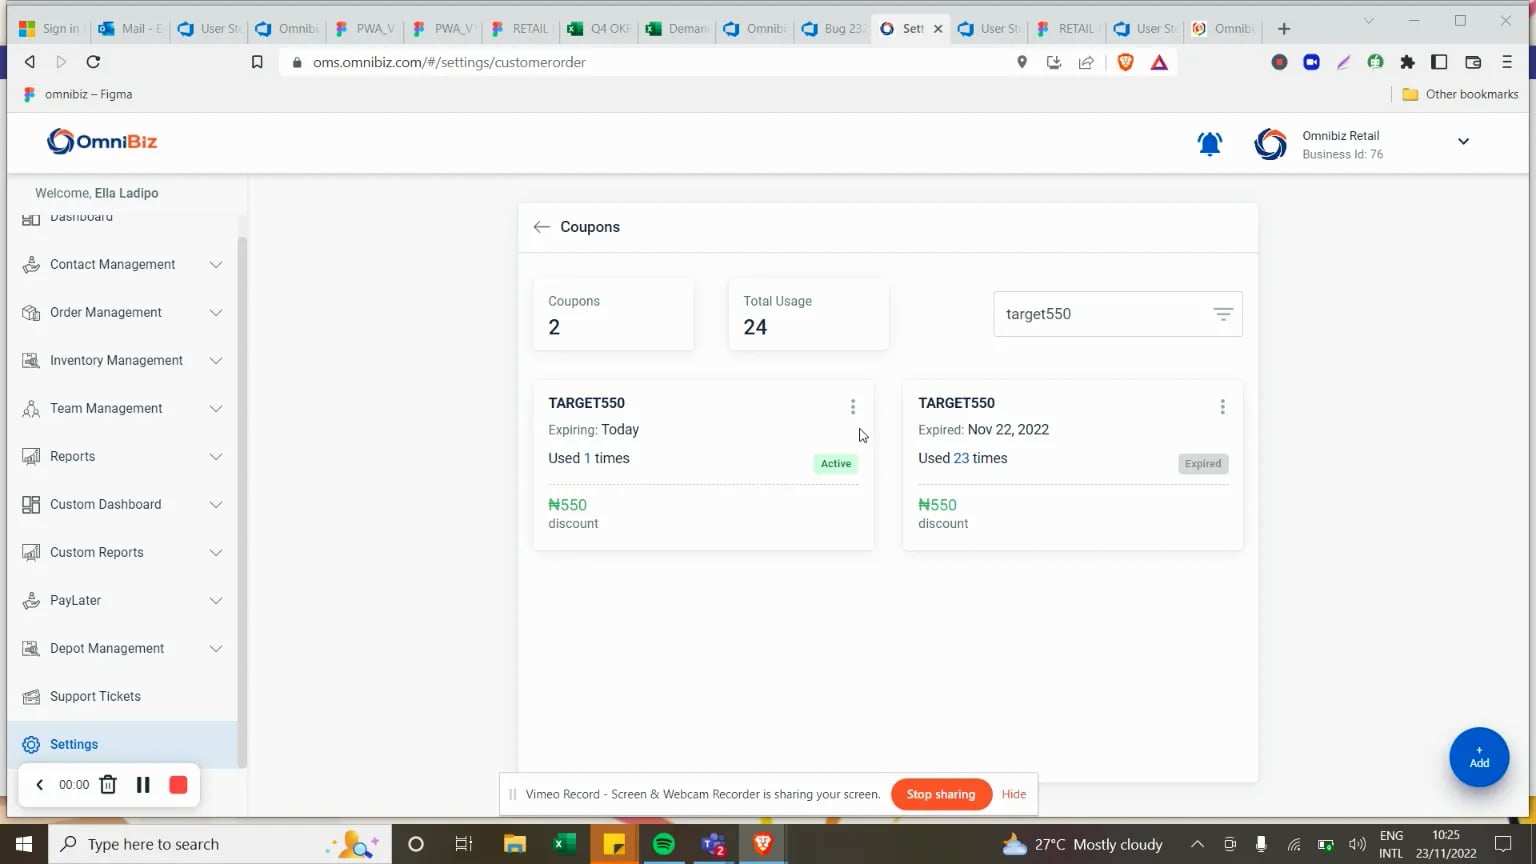The width and height of the screenshot is (1536, 864).
Task: Click the Settings gear icon in sidebar
Action: (31, 744)
